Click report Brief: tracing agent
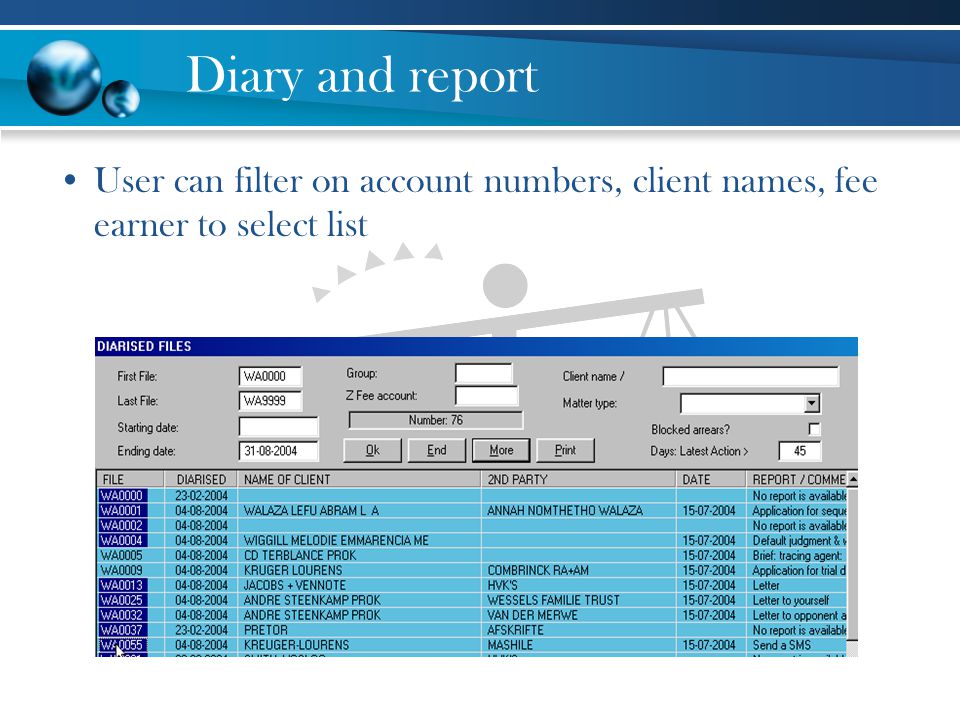Image resolution: width=960 pixels, height=720 pixels. [x=797, y=555]
